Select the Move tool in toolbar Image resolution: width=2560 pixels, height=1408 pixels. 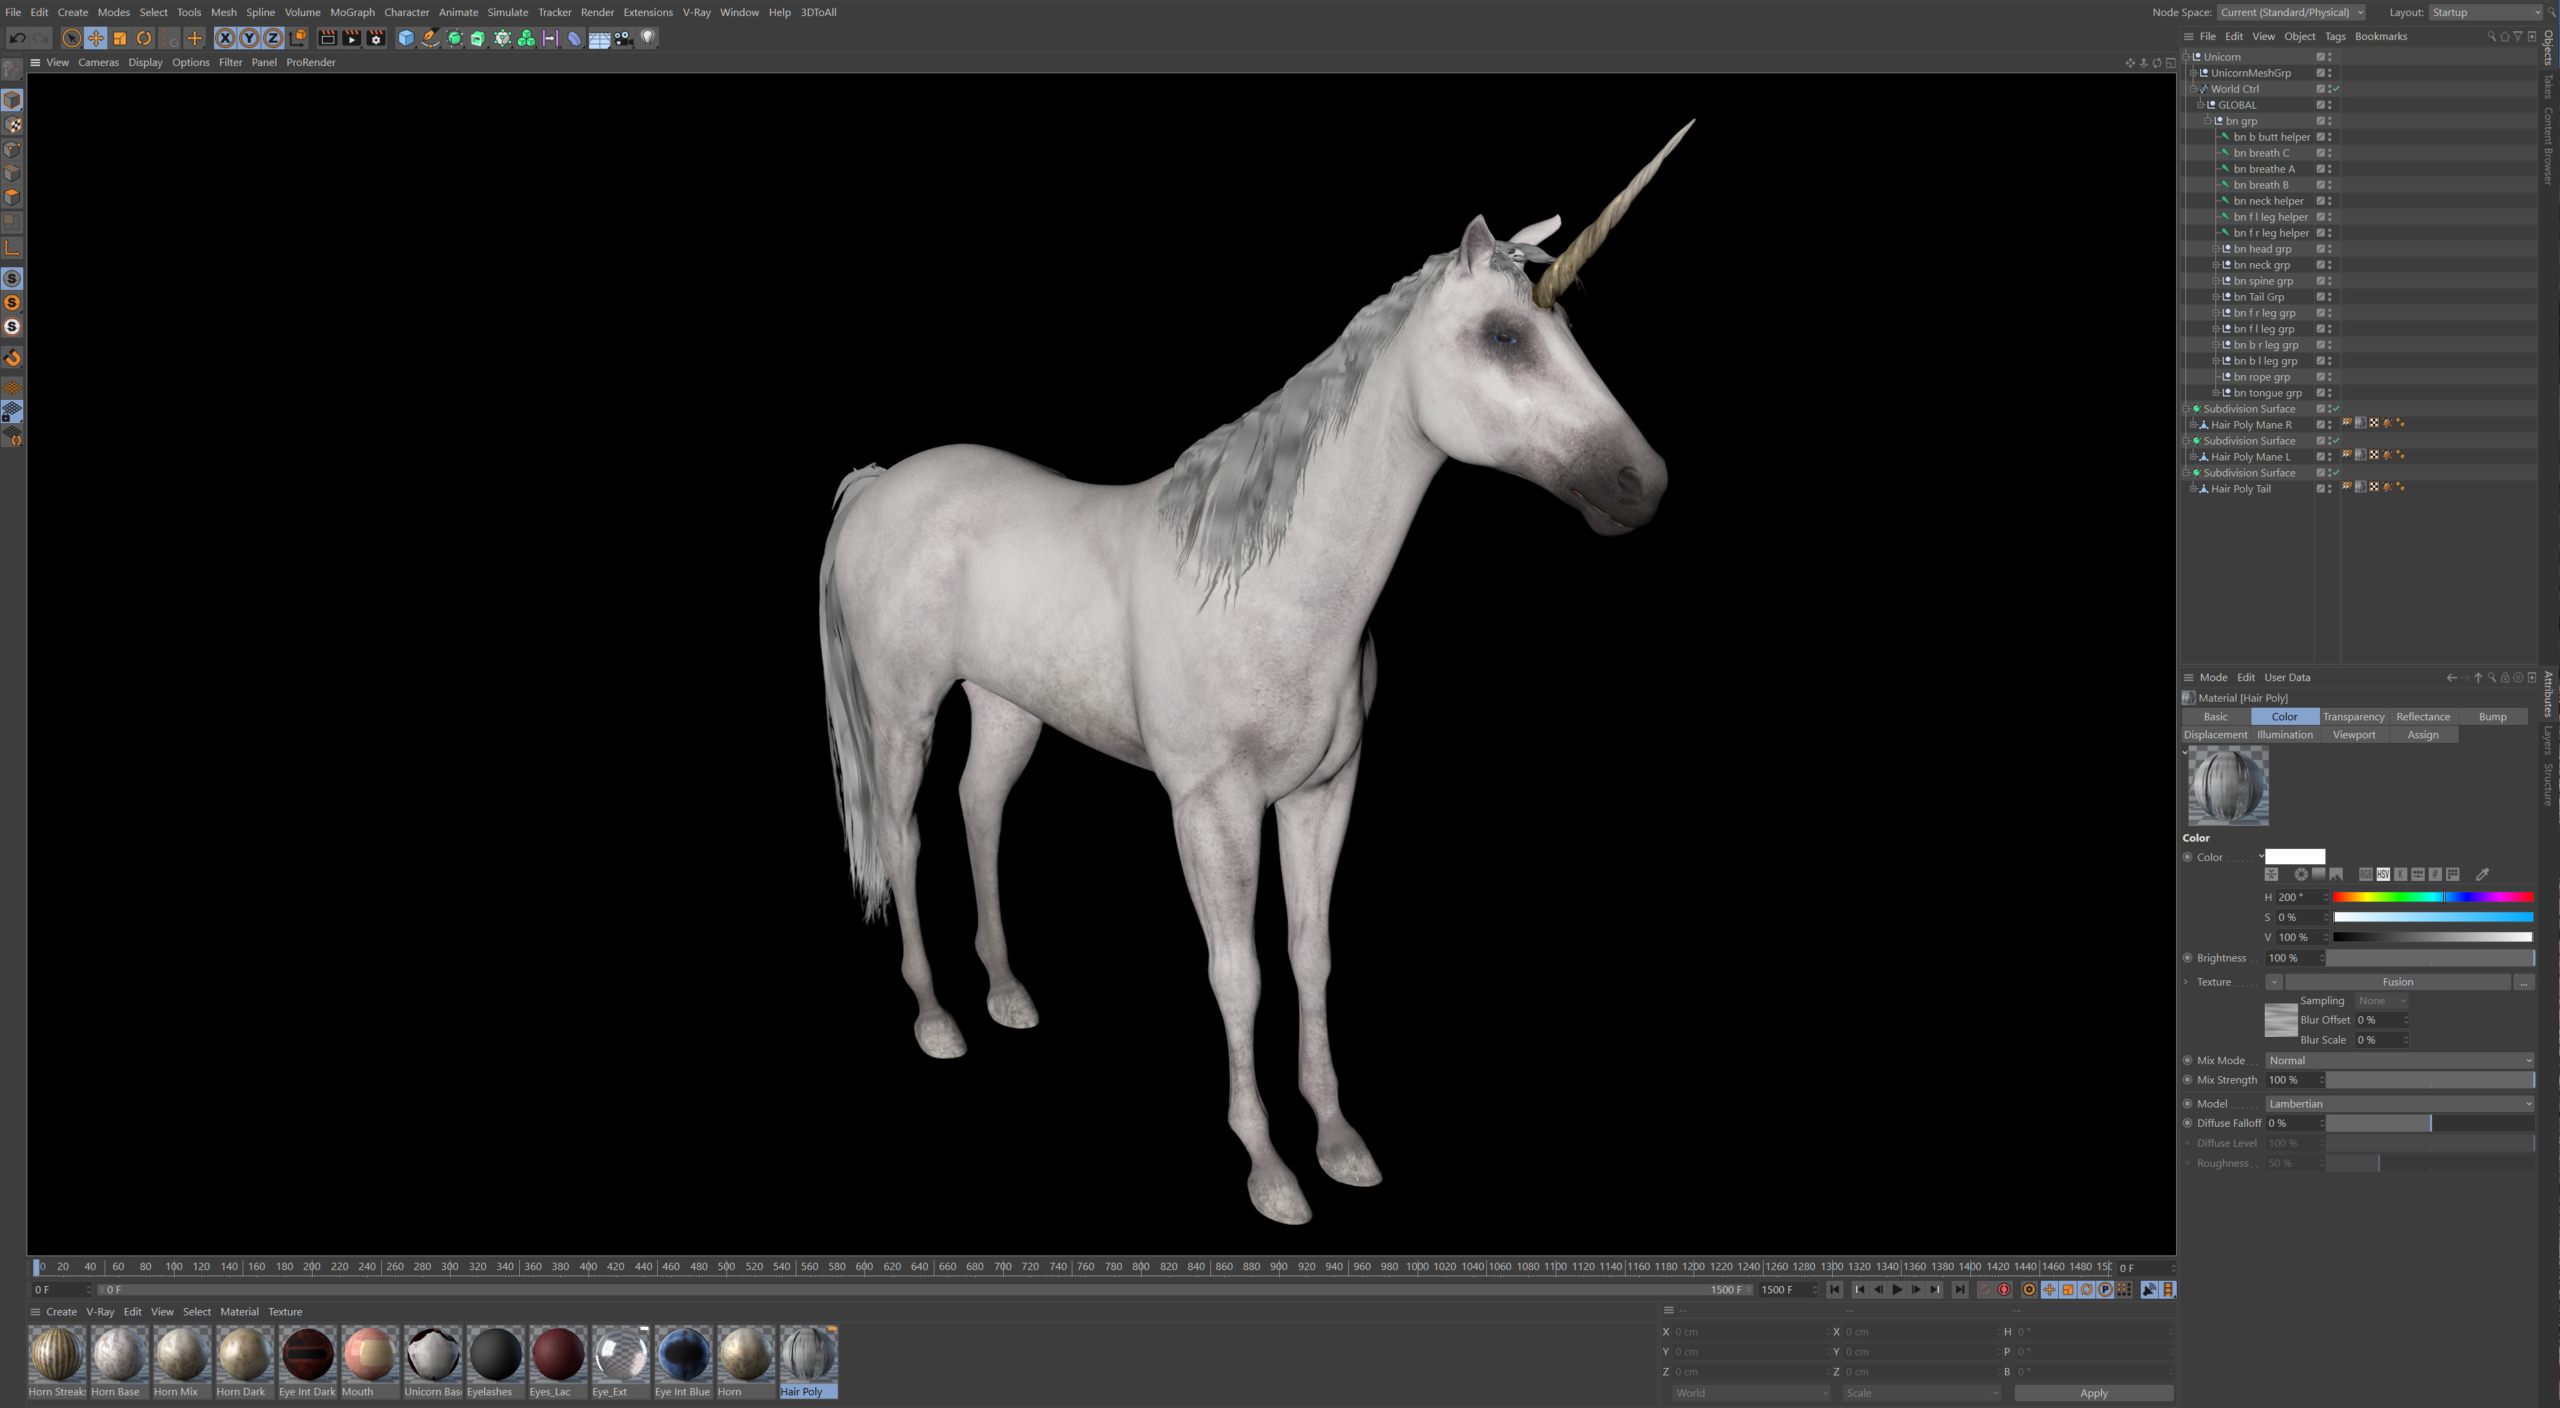96,38
